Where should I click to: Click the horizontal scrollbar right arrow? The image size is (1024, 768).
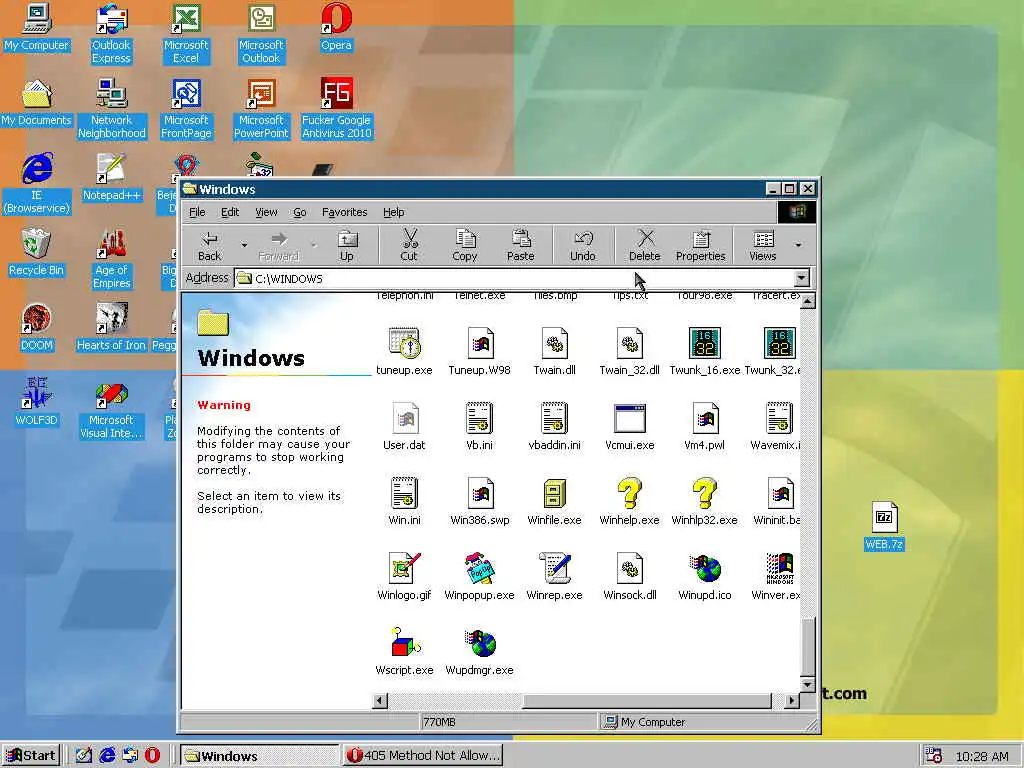(792, 701)
